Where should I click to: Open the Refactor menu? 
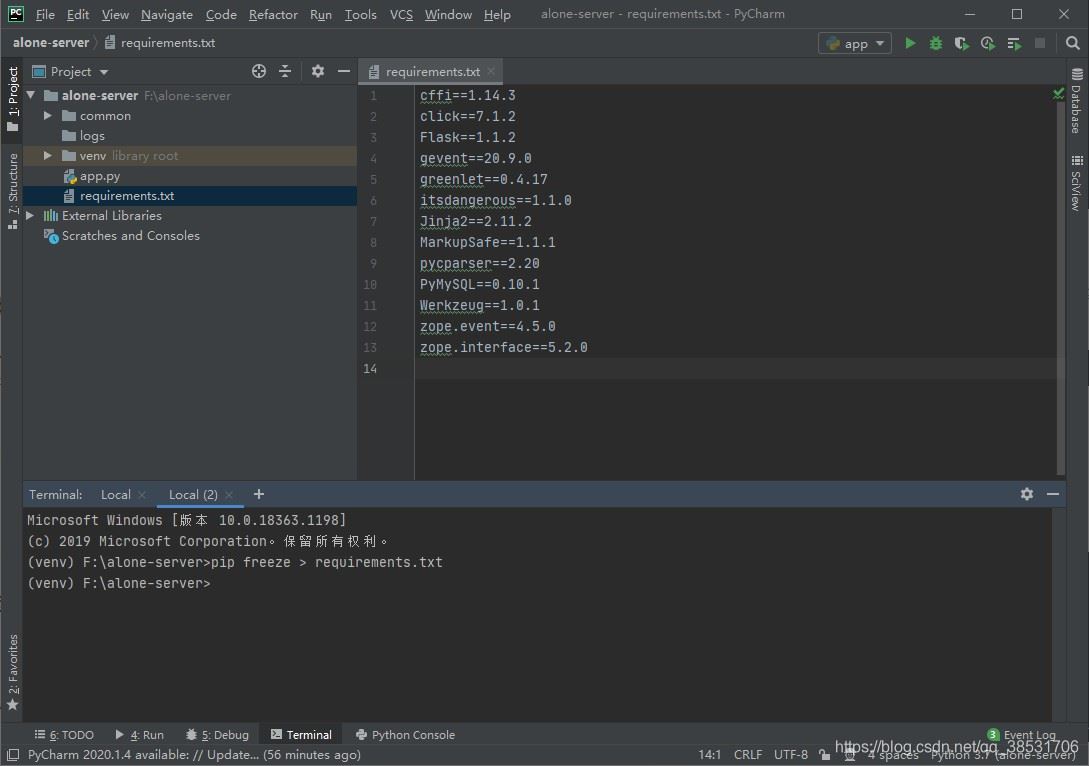click(x=273, y=14)
